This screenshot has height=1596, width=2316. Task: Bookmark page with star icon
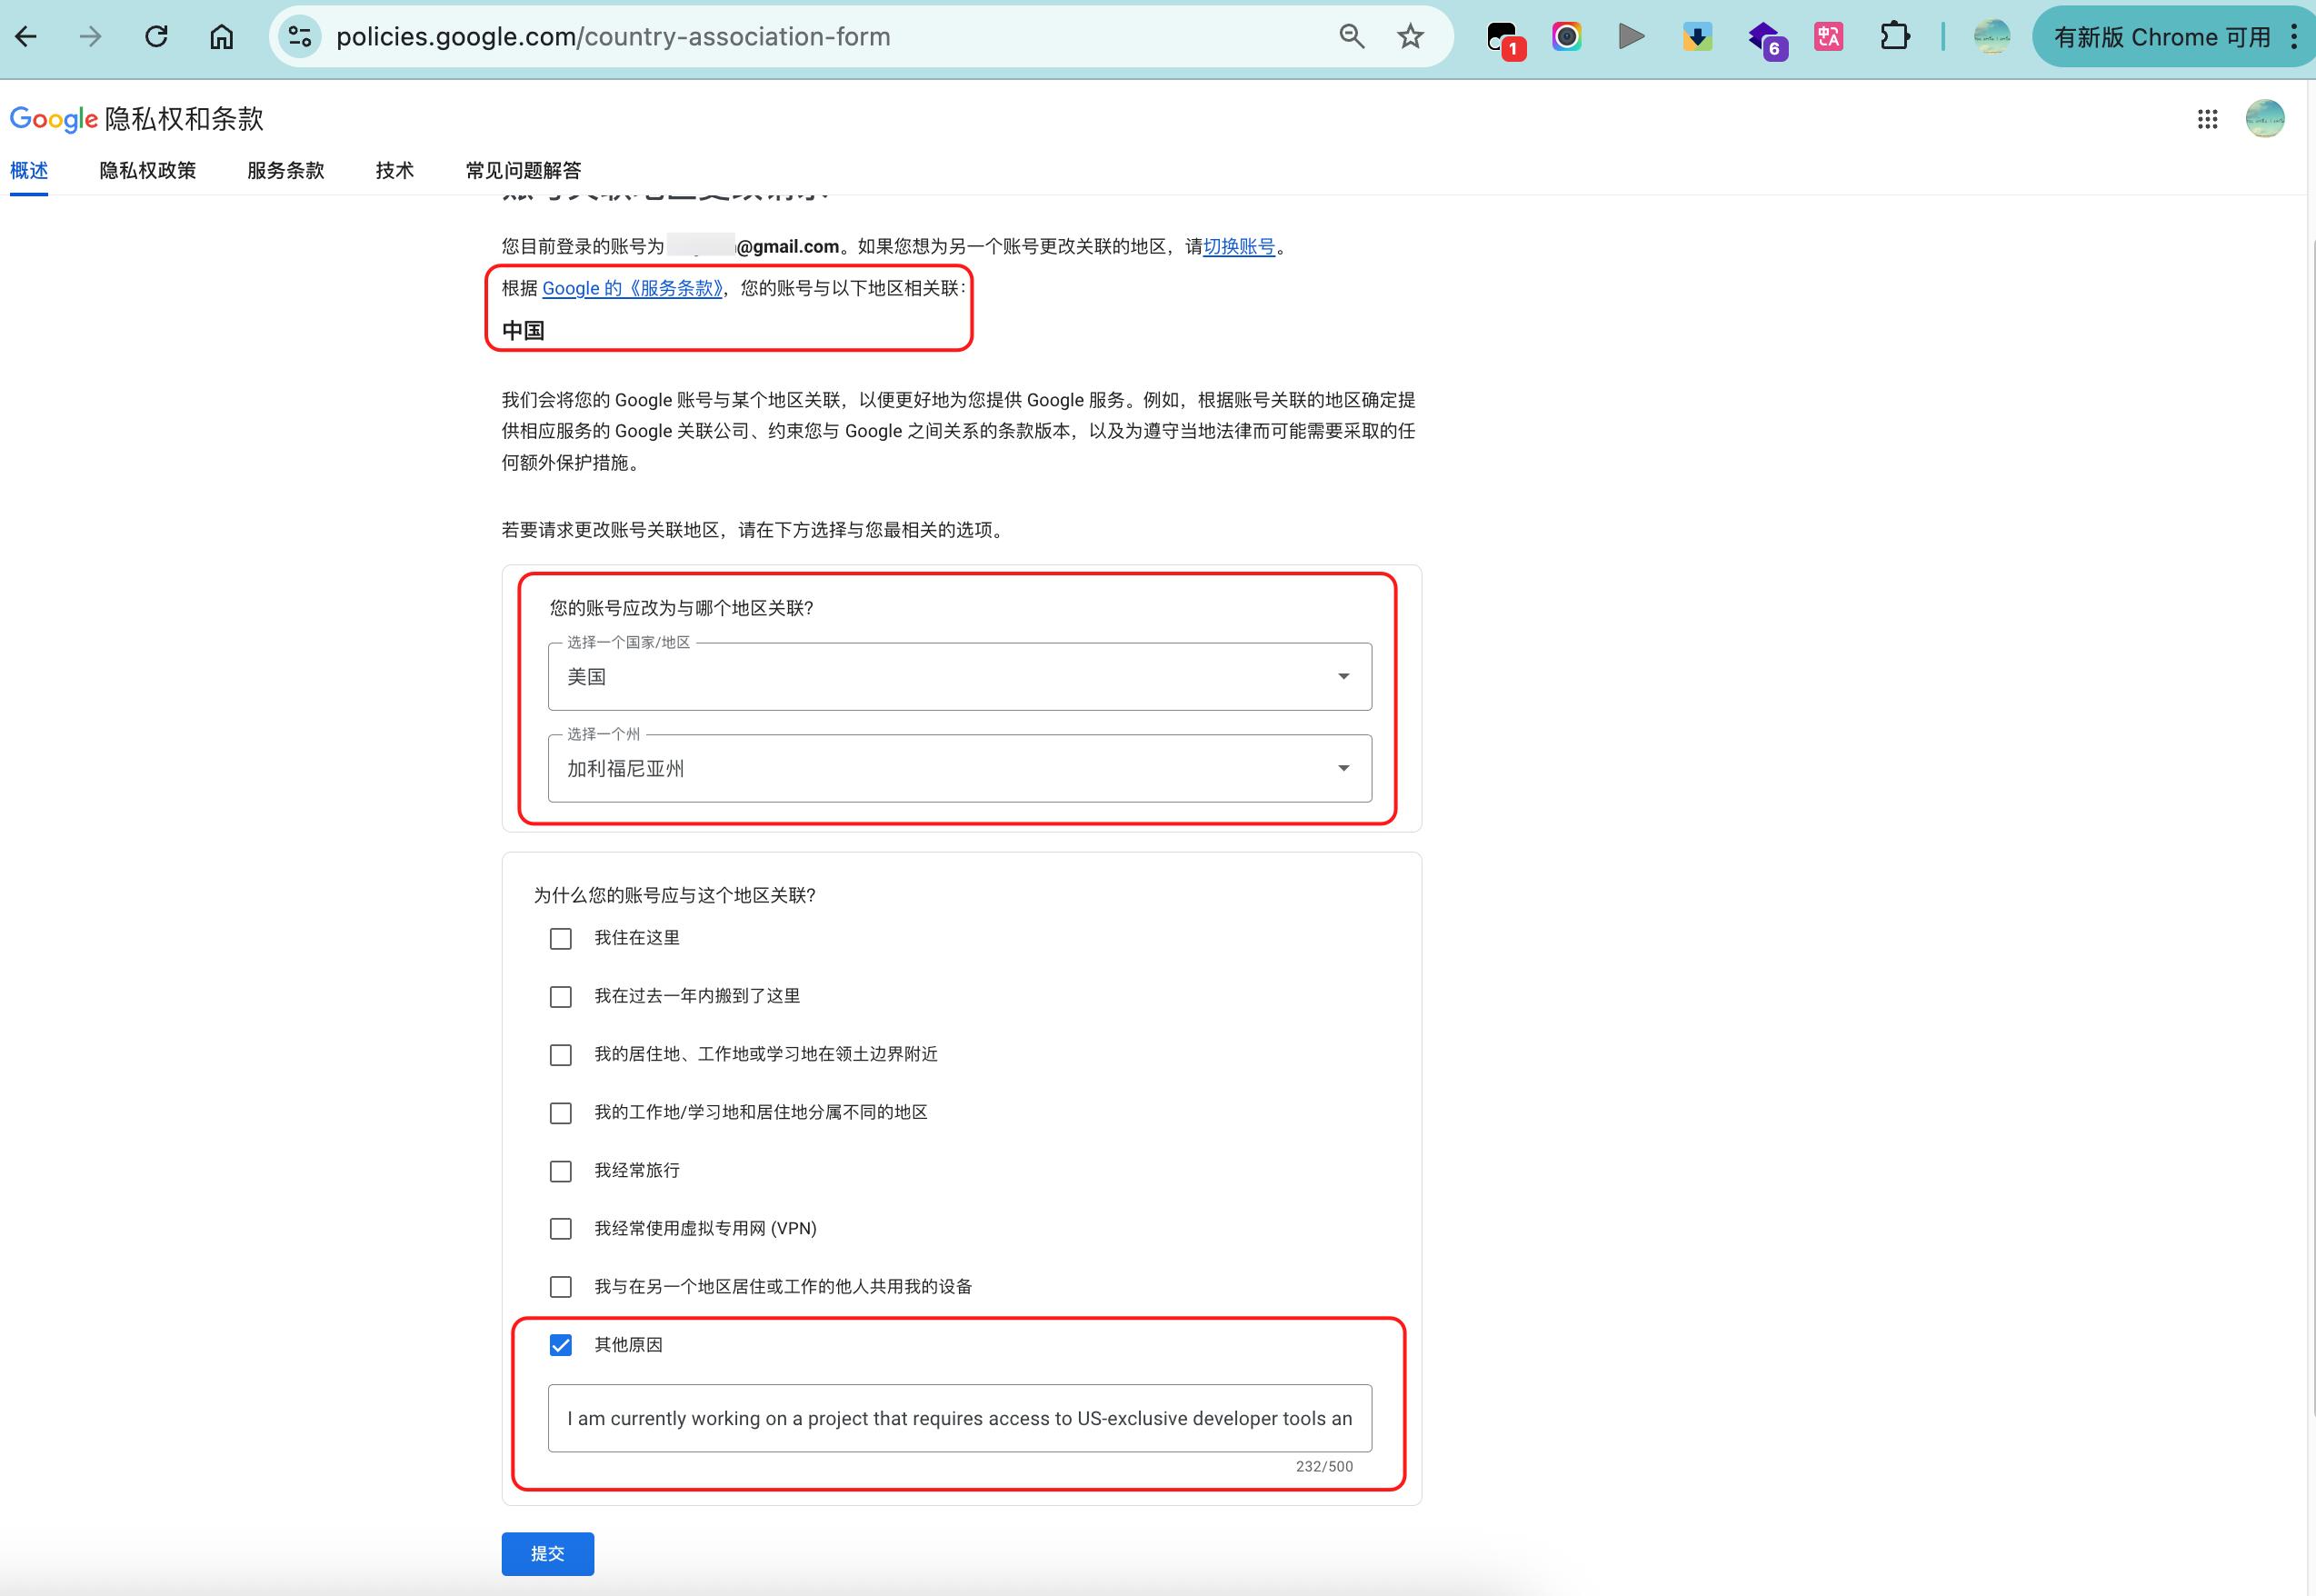pyautogui.click(x=1410, y=37)
